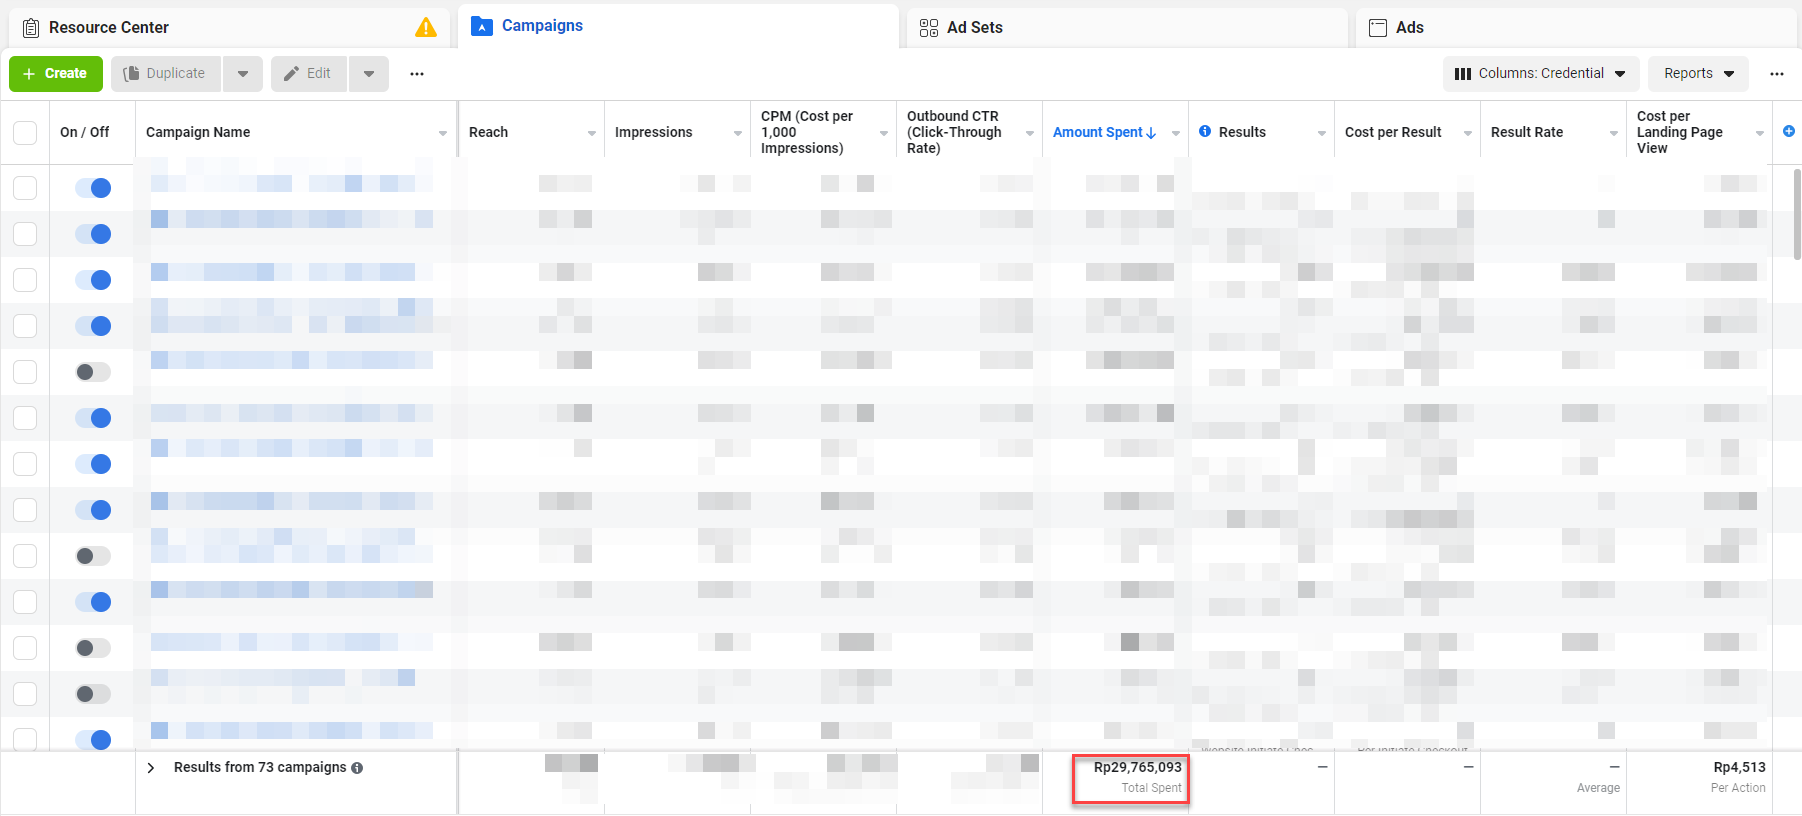Open the Edit button dropdown arrow

pos(369,74)
